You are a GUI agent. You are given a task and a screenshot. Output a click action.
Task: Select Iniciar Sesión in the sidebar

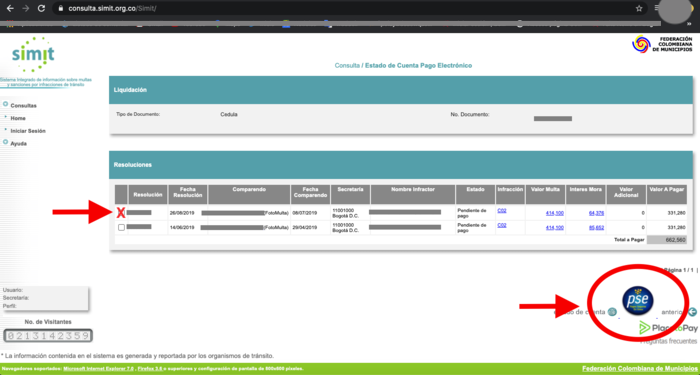(x=28, y=131)
